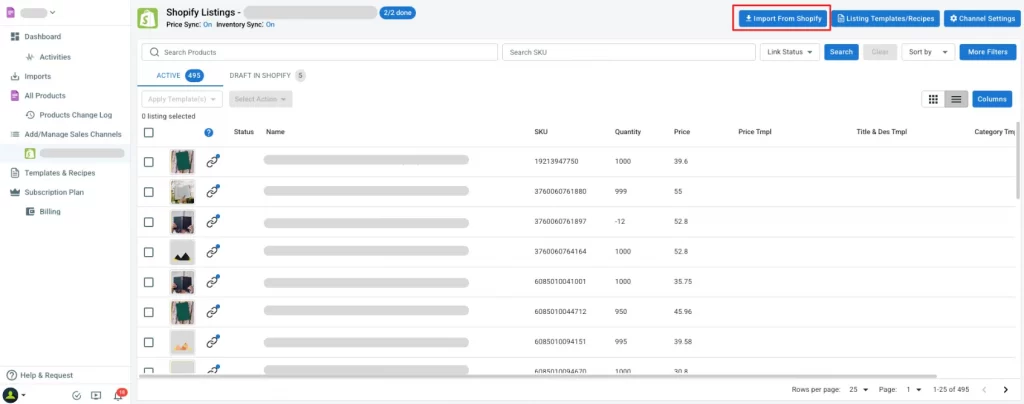Viewport: 1024px width, 404px height.
Task: Click the thumbnail of the row with SKU 3760060761880
Action: (x=182, y=192)
